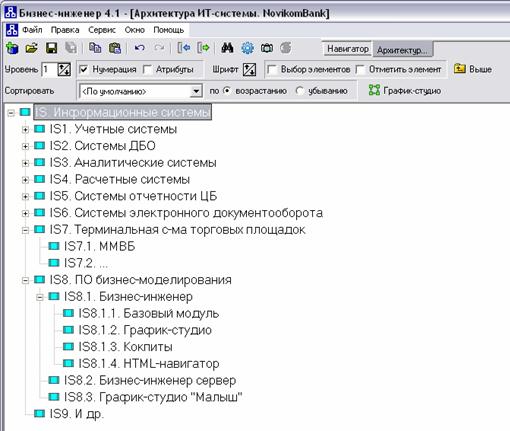Open the Файл menu
The width and height of the screenshot is (510, 431).
click(32, 30)
